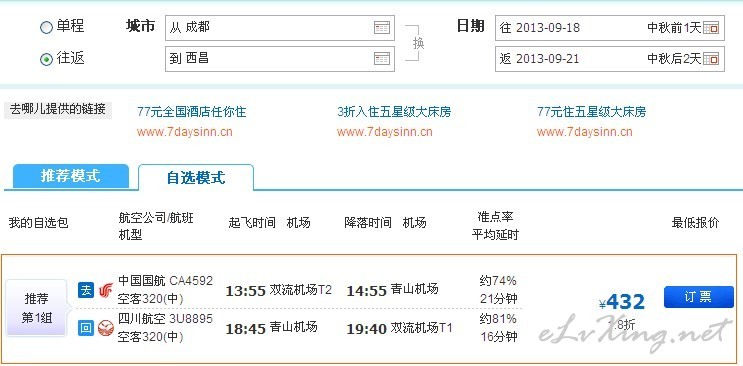The height and width of the screenshot is (366, 743).
Task: Click the 往 2013-09-18 date field
Action: point(609,27)
